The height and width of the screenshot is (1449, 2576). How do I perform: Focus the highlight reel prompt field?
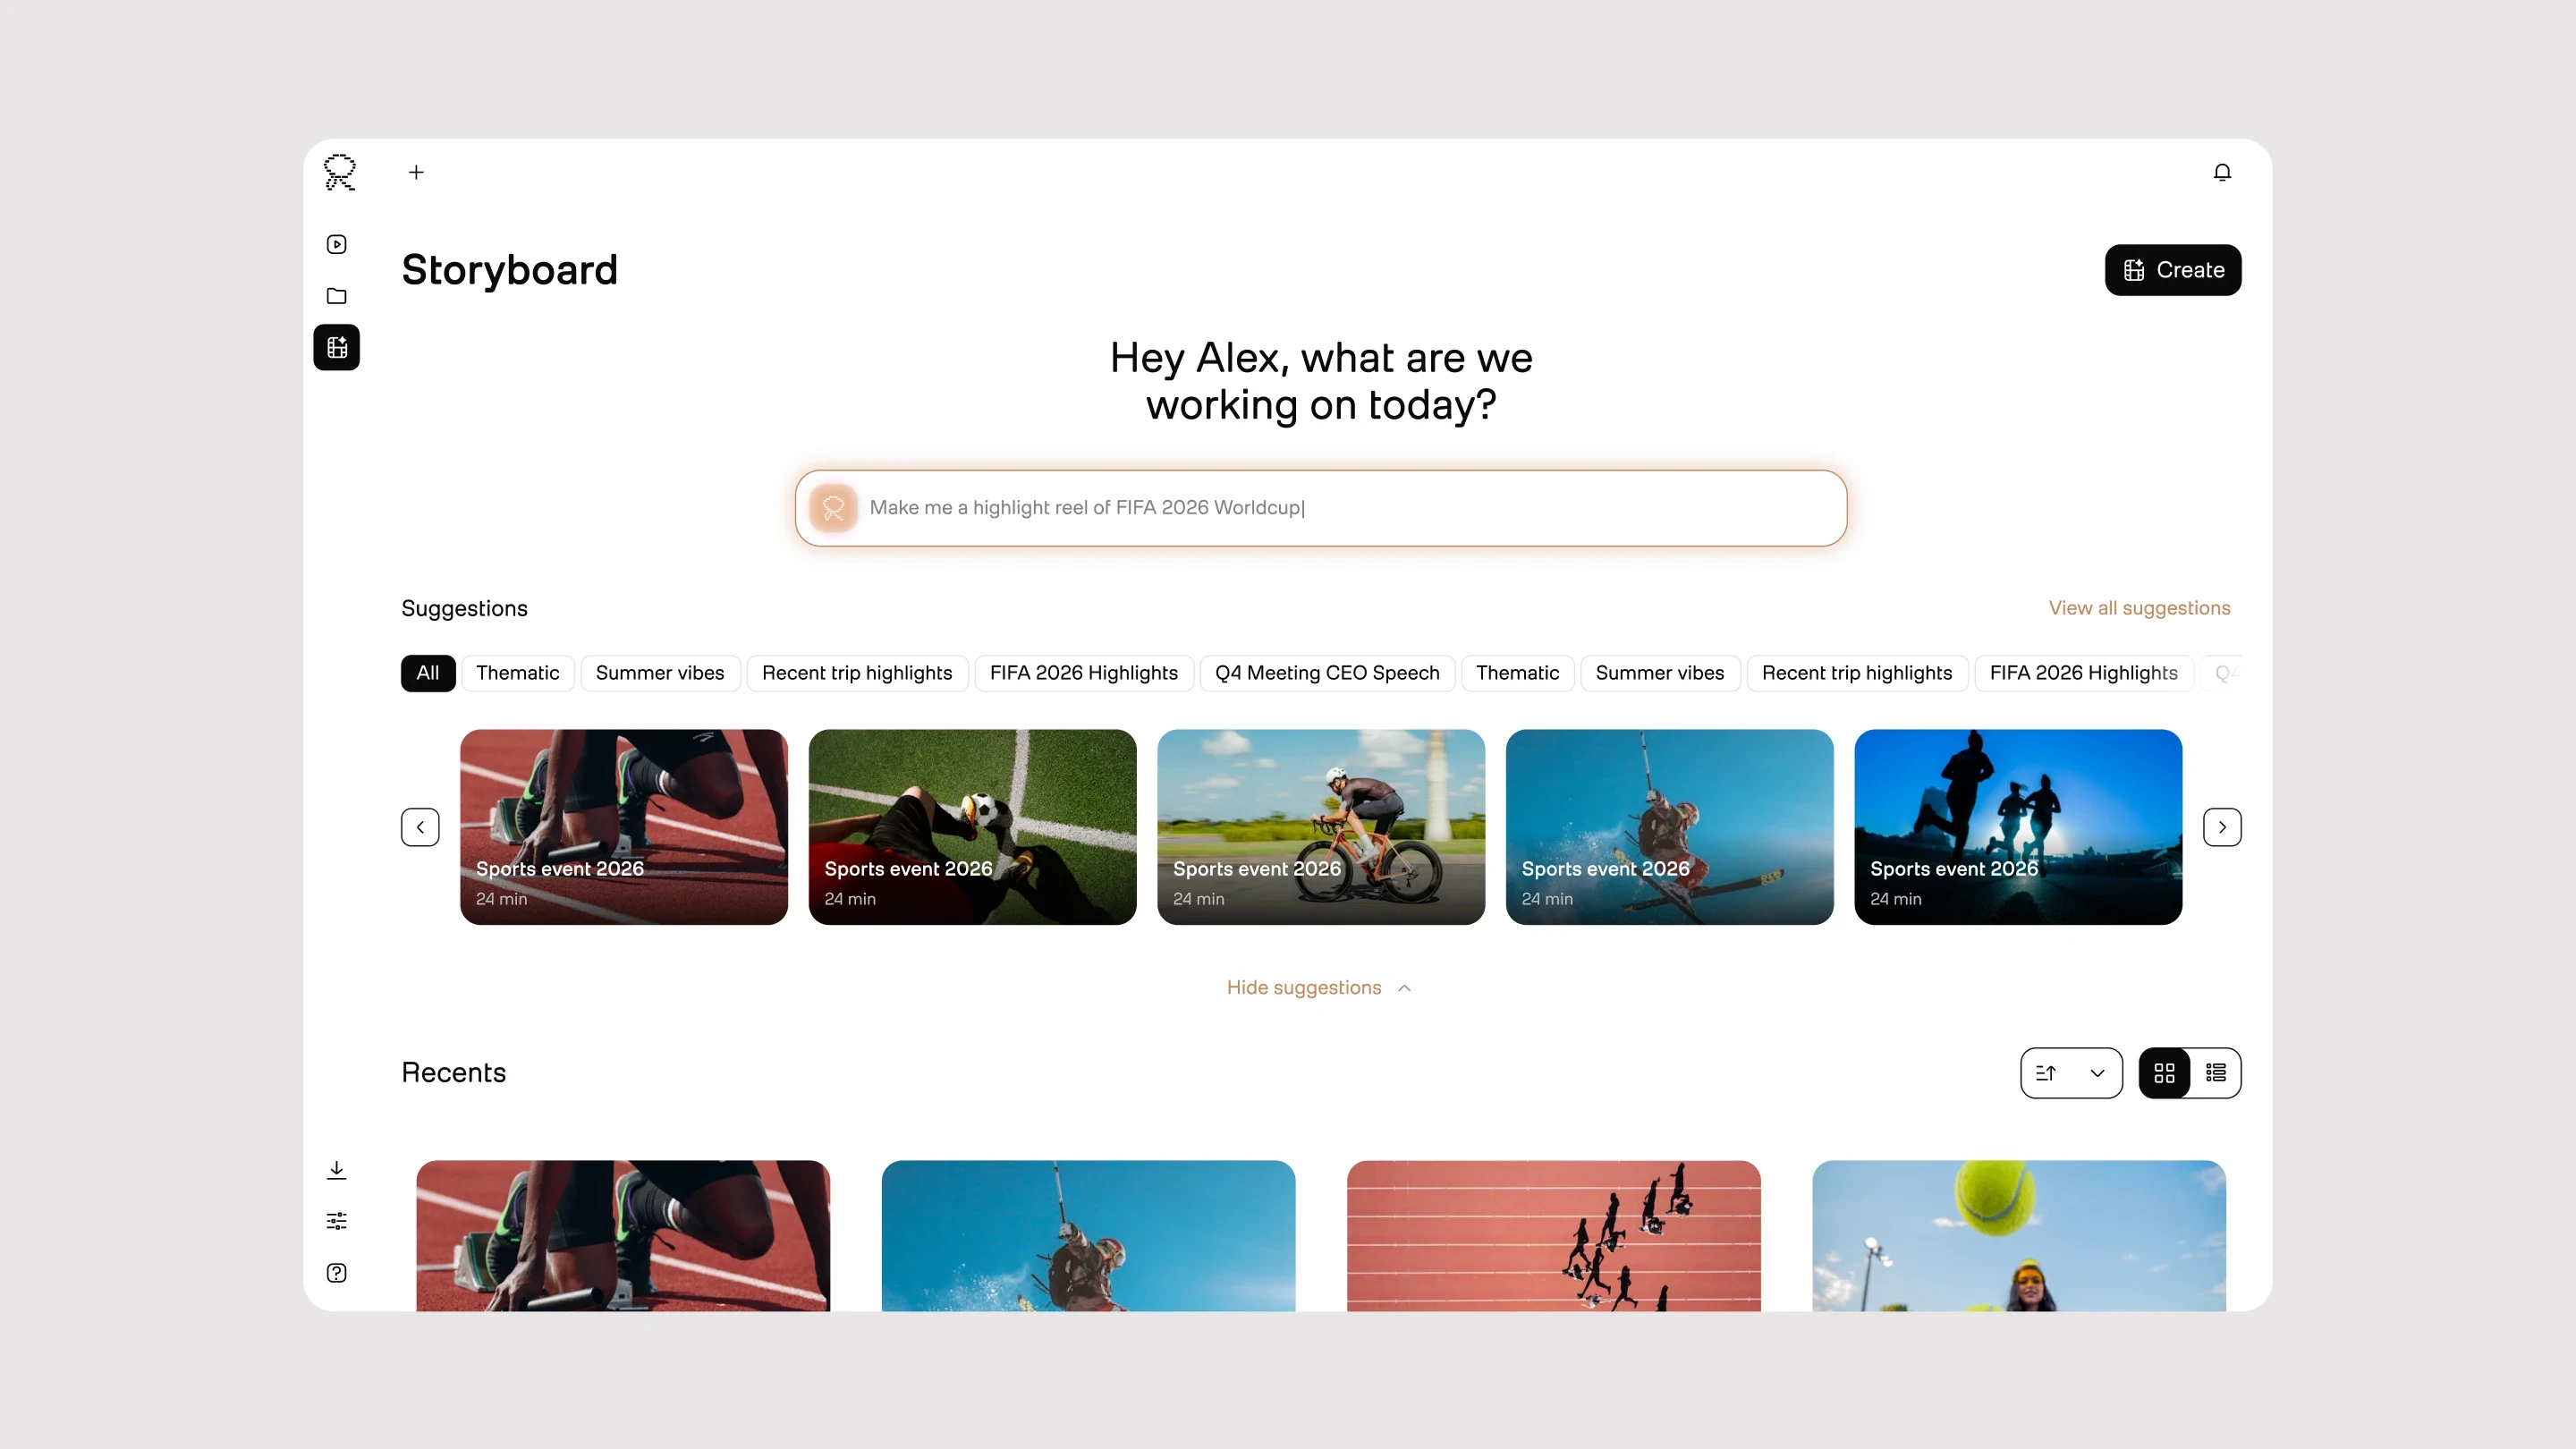point(1321,508)
